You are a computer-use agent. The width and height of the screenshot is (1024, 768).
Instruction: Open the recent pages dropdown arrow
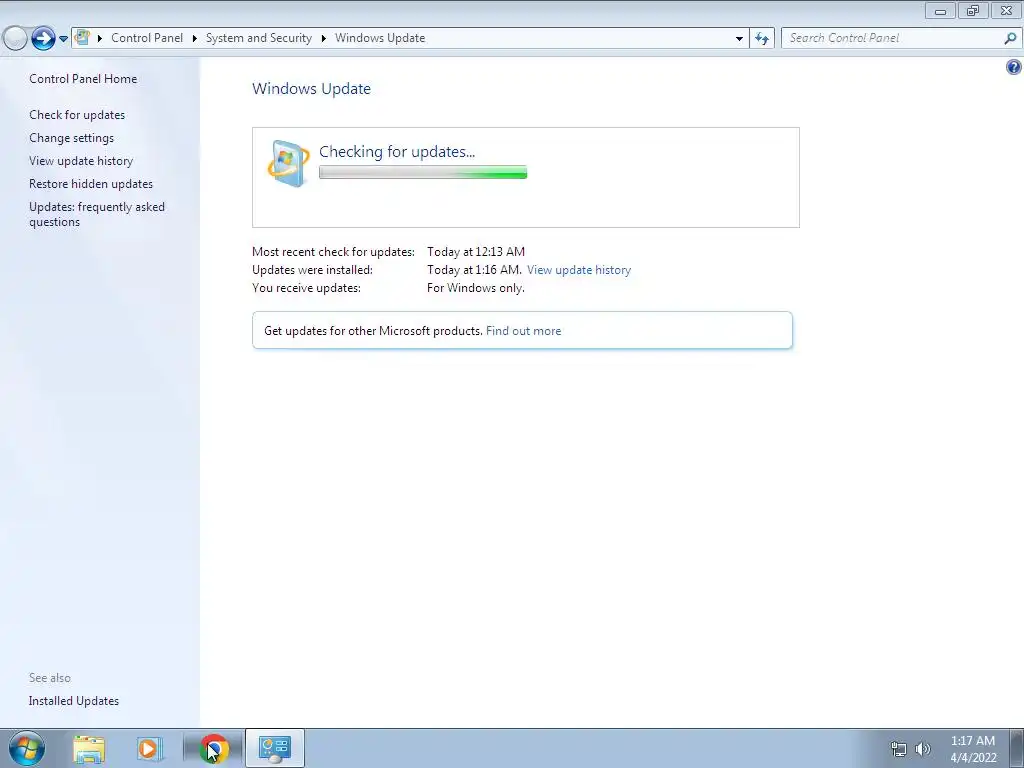pyautogui.click(x=63, y=39)
